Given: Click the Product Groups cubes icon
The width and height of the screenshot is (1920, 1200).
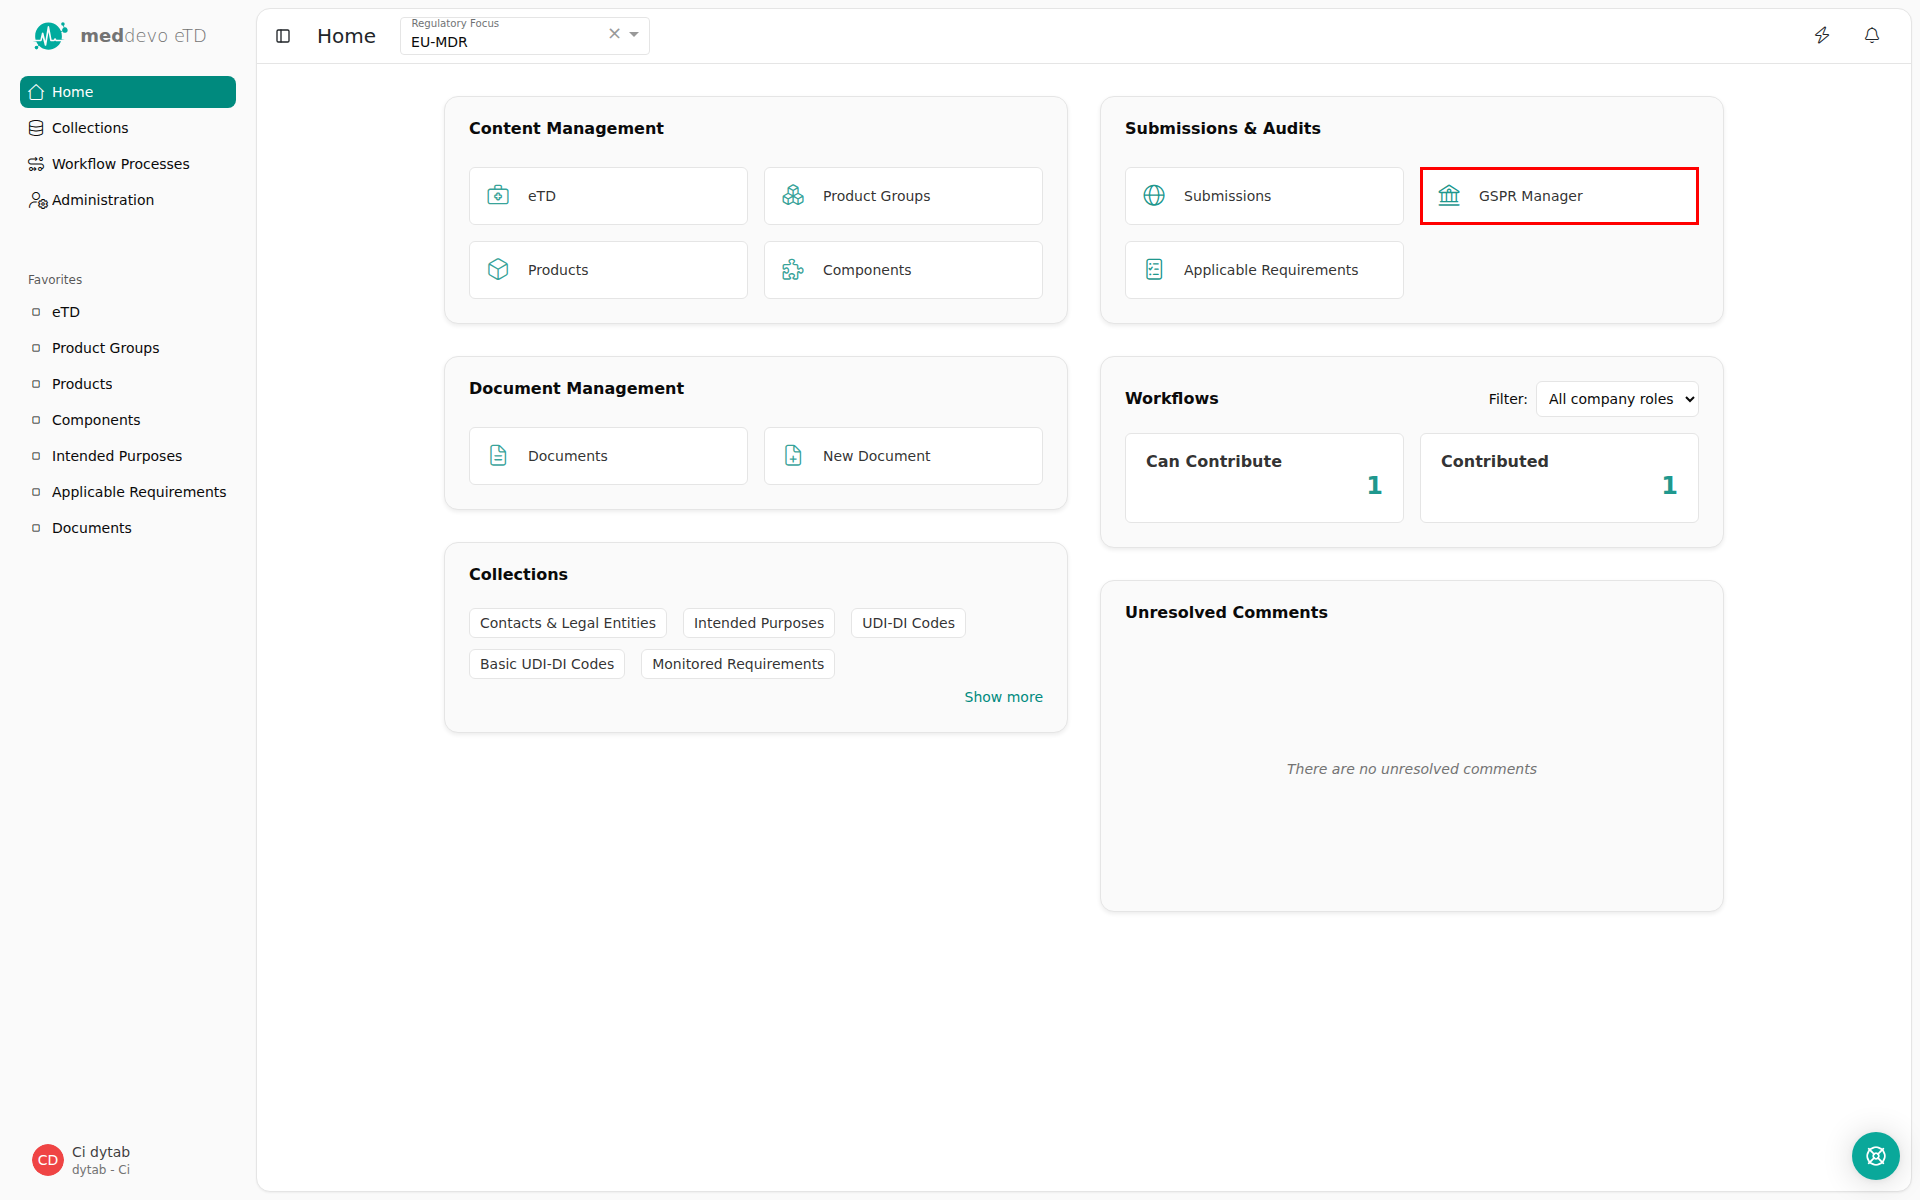Looking at the screenshot, I should [x=793, y=196].
